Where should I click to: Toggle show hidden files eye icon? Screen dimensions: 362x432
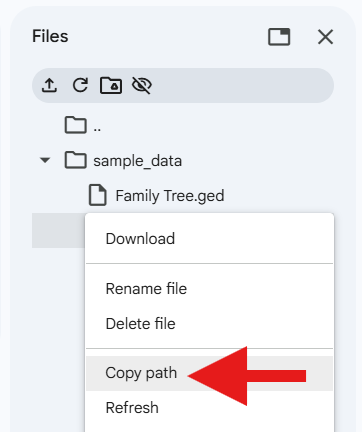(x=142, y=85)
